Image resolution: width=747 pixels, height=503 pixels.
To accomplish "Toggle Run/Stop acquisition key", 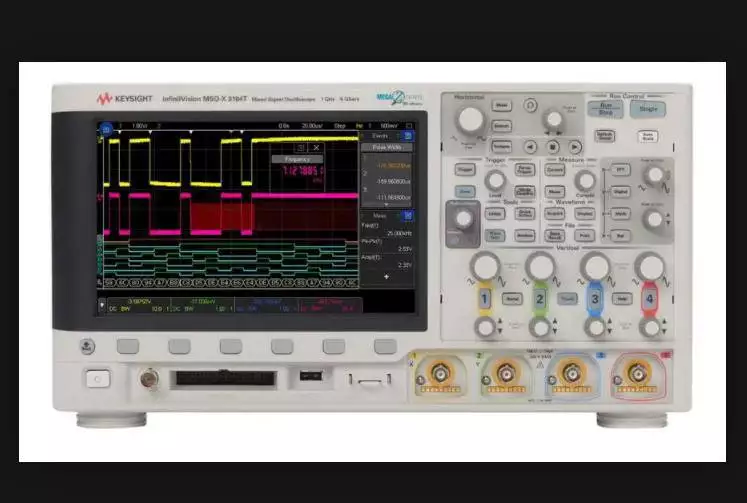I will [605, 109].
